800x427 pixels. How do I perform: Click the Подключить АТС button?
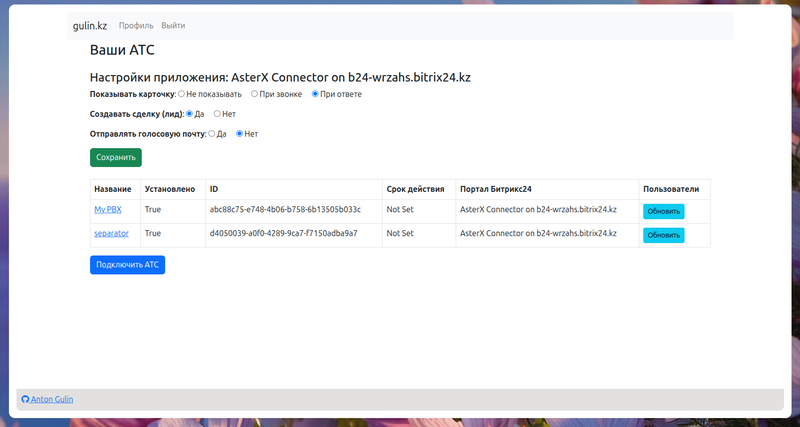128,265
